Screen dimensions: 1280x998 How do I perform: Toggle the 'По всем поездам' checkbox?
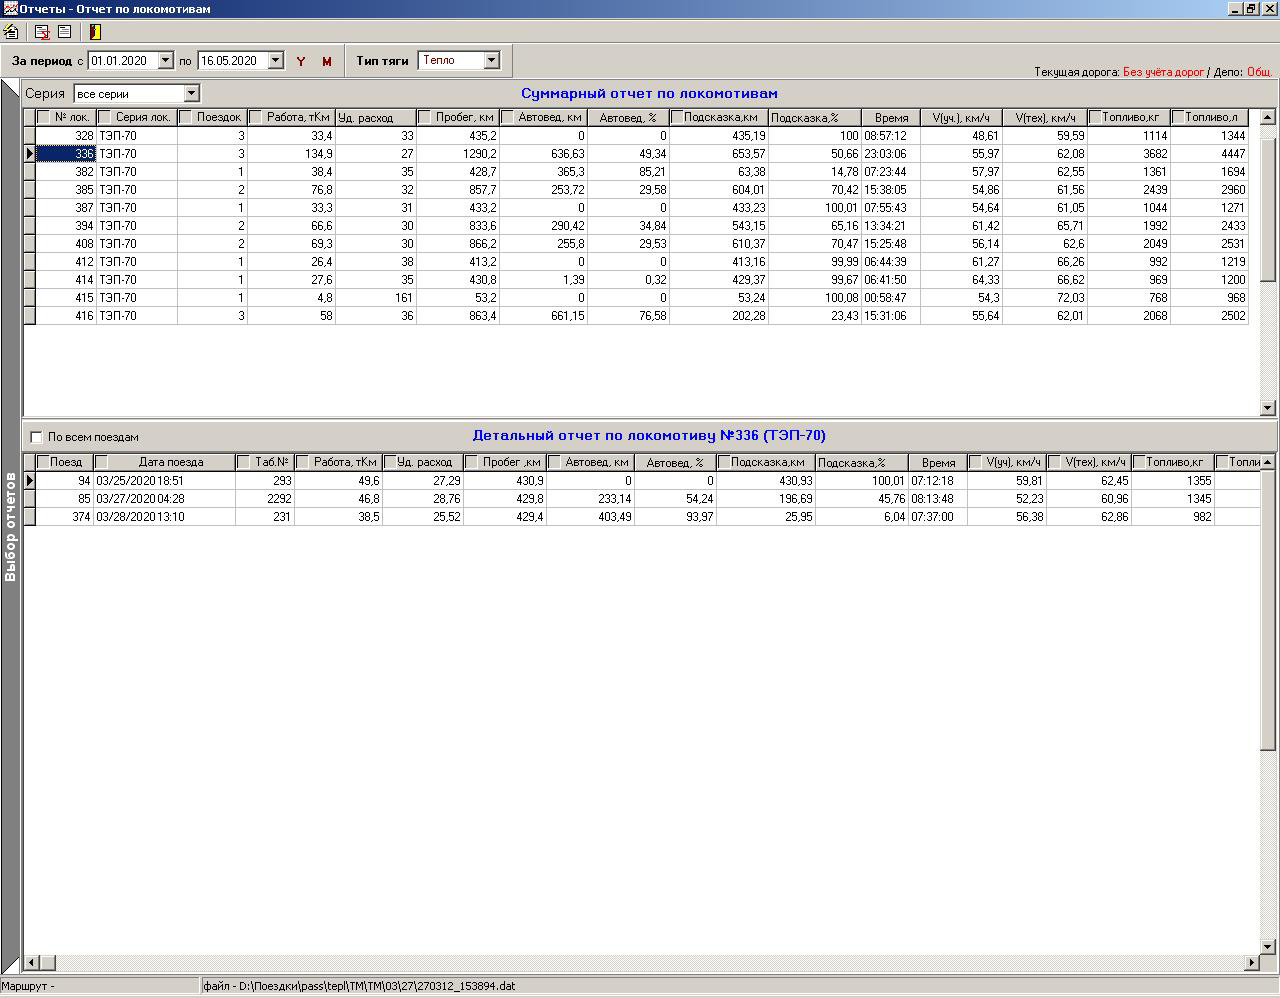click(37, 437)
